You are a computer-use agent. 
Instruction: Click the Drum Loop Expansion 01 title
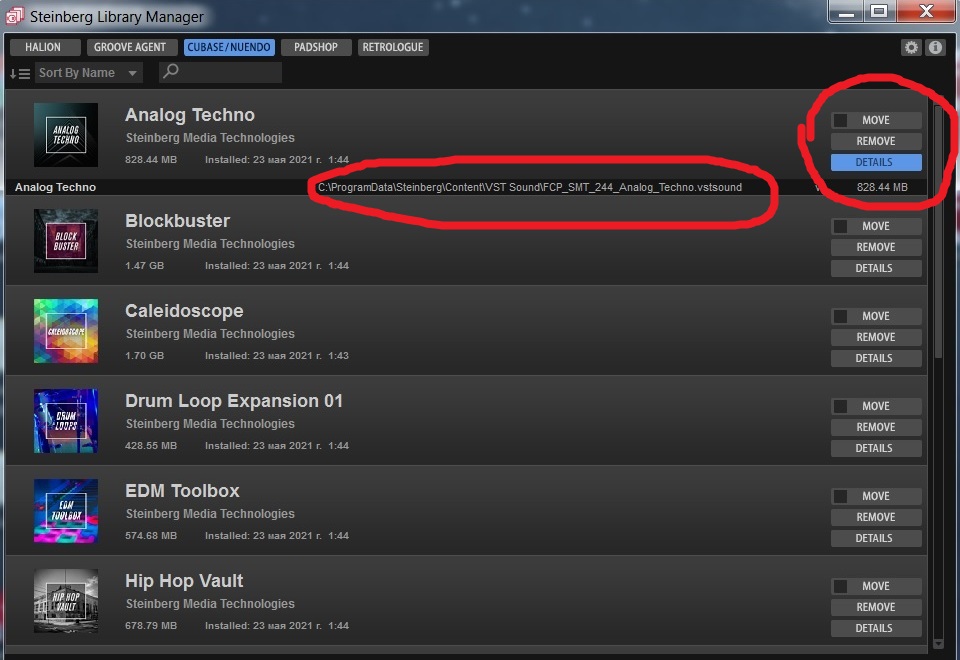click(x=234, y=401)
